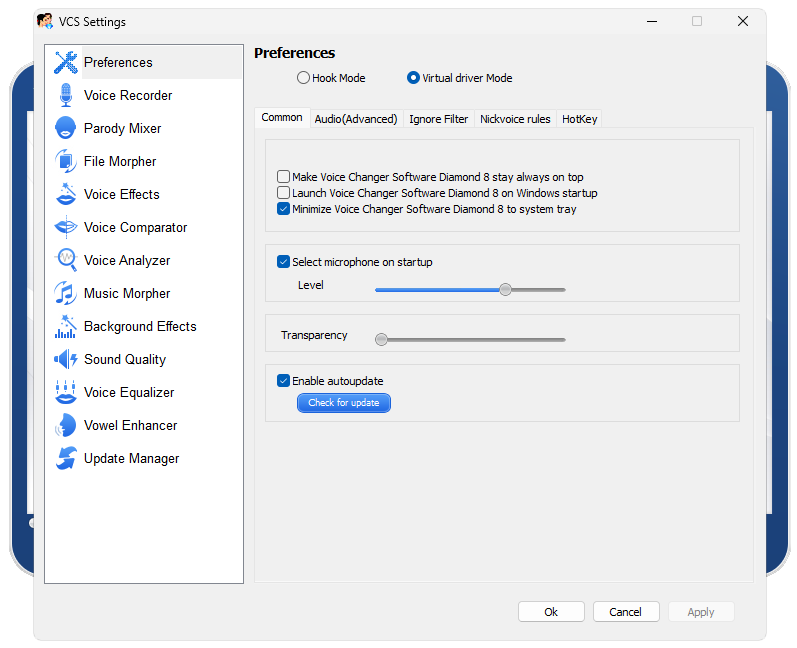Open the Voice Analyzer icon
This screenshot has height=648, width=797.
click(66, 260)
